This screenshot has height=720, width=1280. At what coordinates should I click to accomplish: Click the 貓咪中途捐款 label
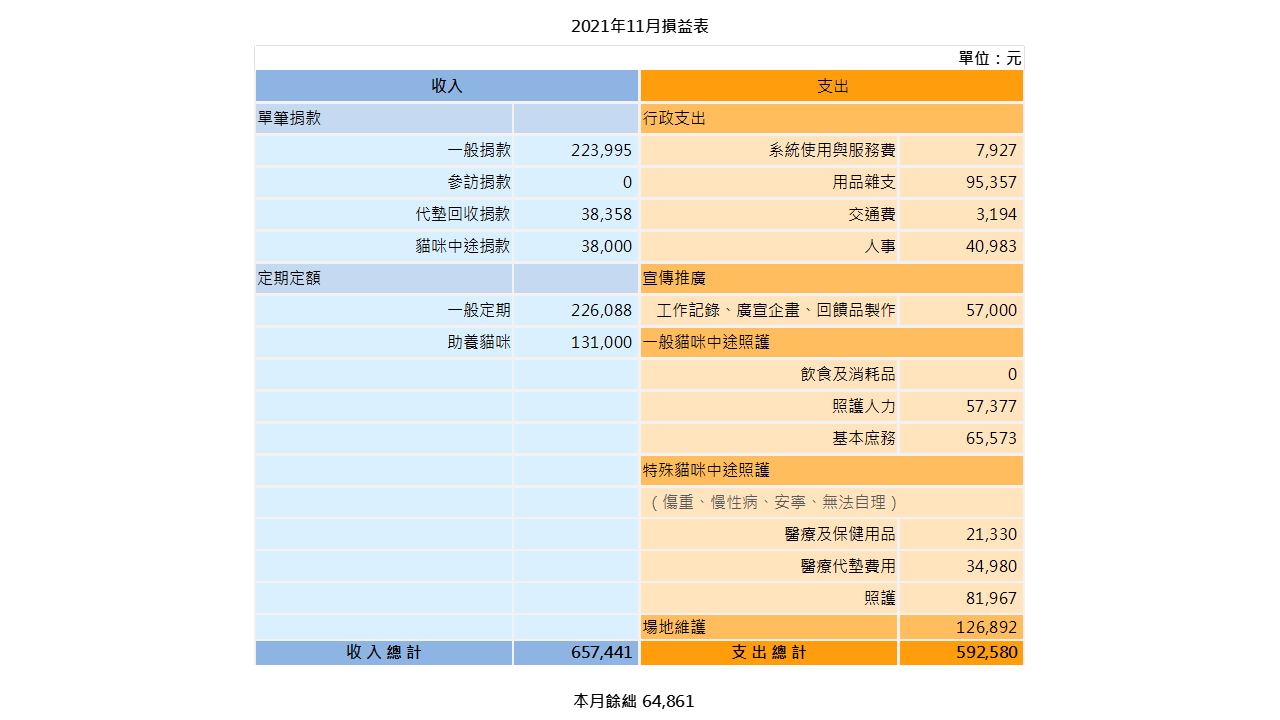click(x=463, y=246)
